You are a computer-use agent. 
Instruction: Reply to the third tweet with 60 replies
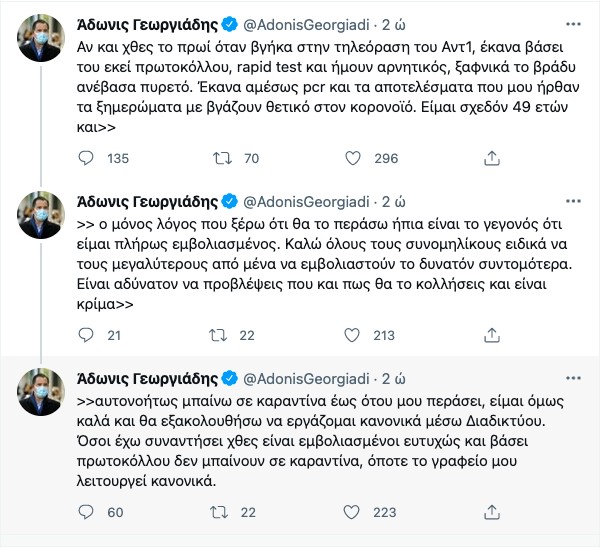tap(86, 512)
